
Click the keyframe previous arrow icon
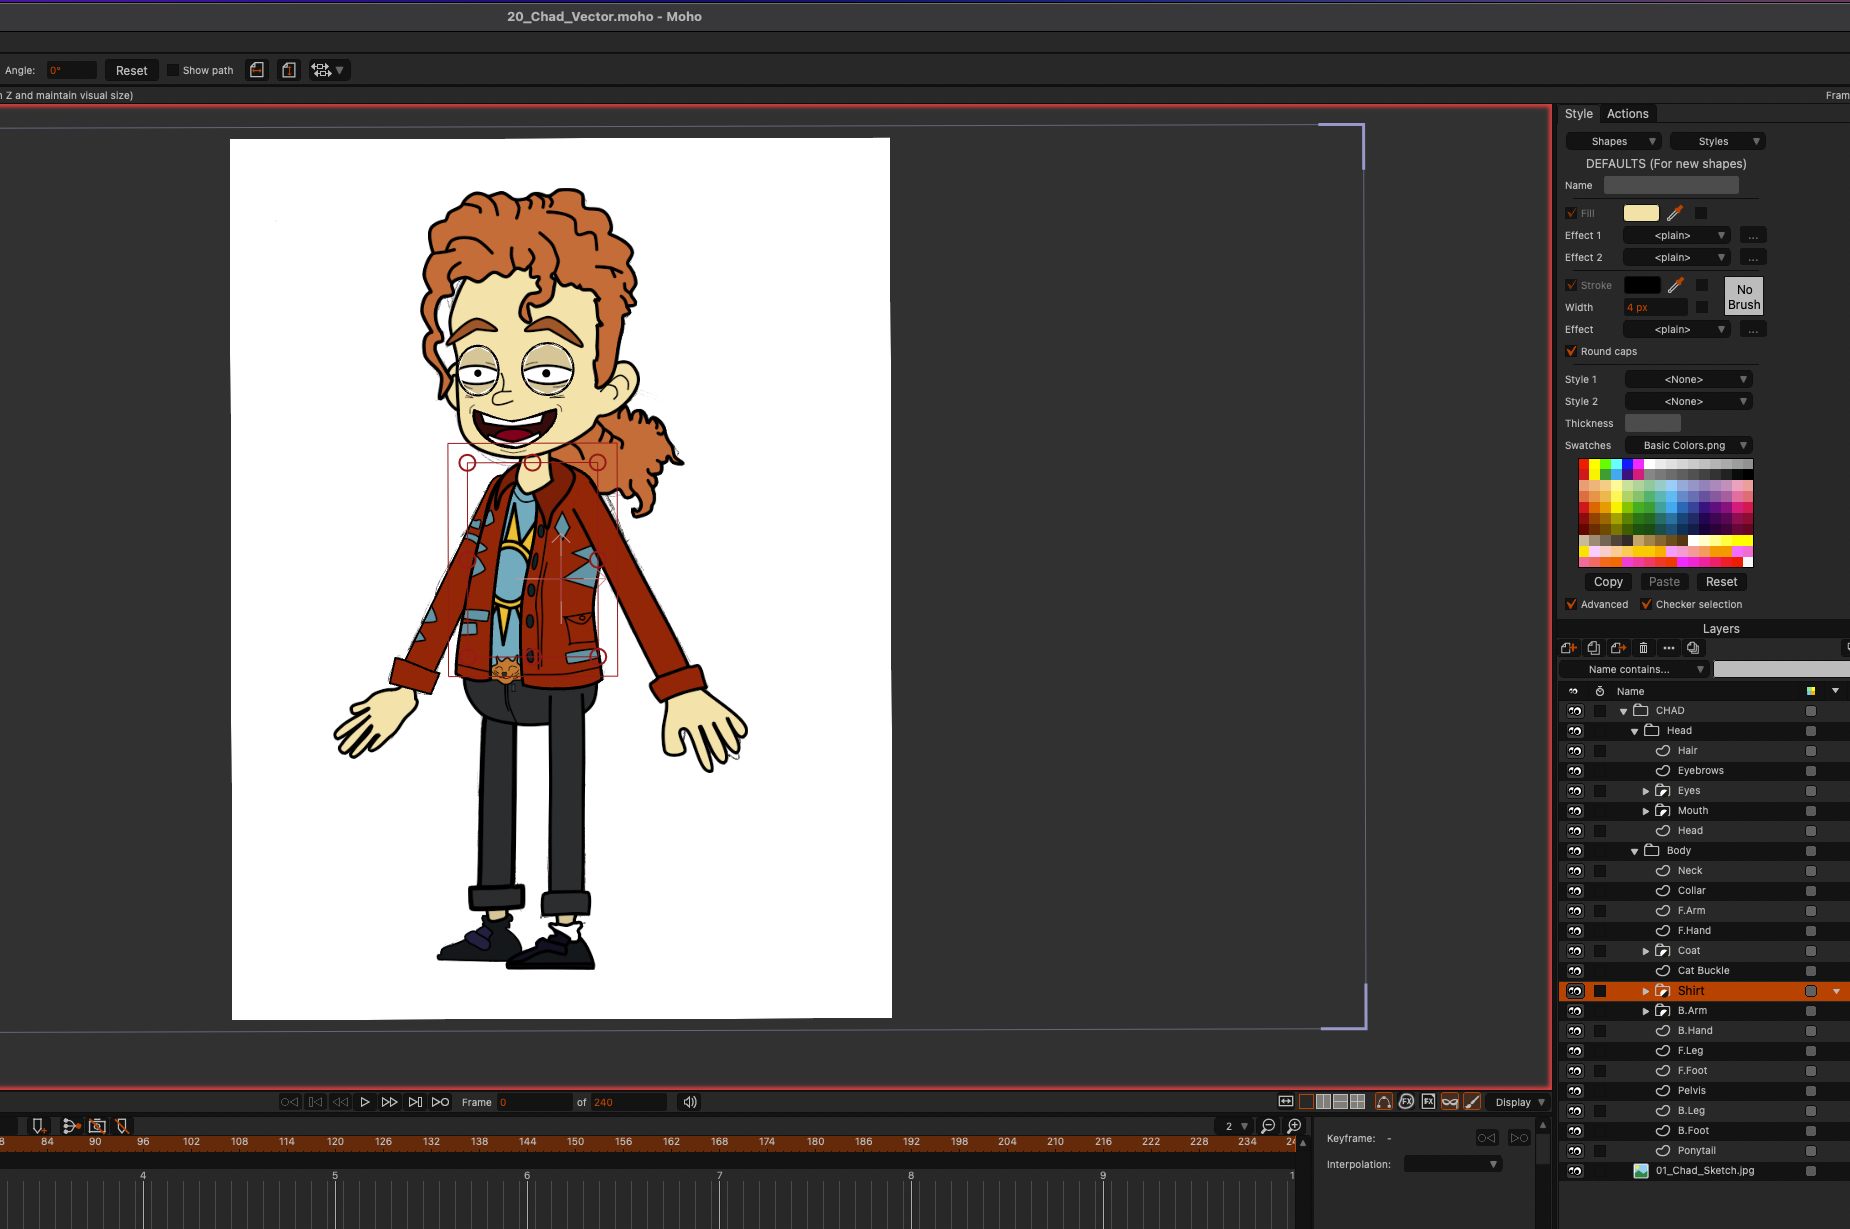coord(1486,1138)
